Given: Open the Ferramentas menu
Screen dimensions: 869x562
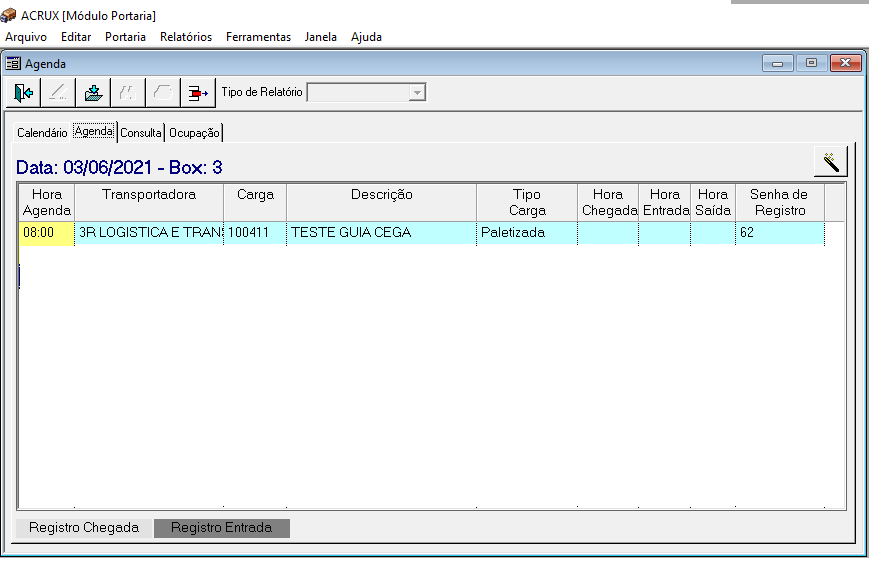Looking at the screenshot, I should [x=258, y=37].
